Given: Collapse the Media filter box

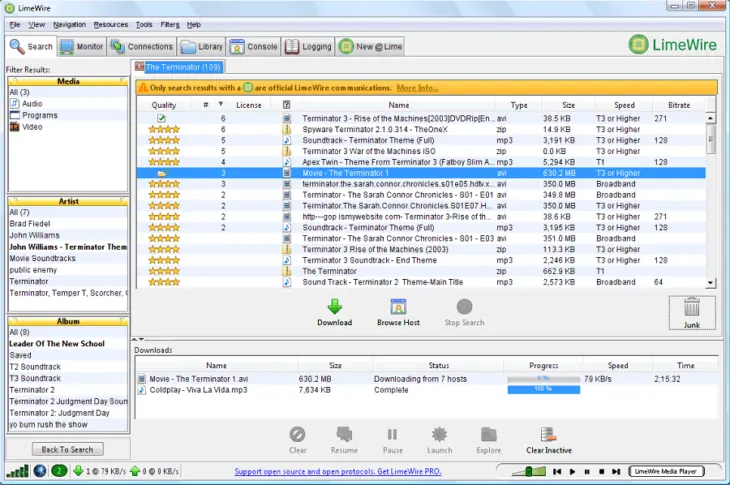Looking at the screenshot, I should click(x=122, y=81).
